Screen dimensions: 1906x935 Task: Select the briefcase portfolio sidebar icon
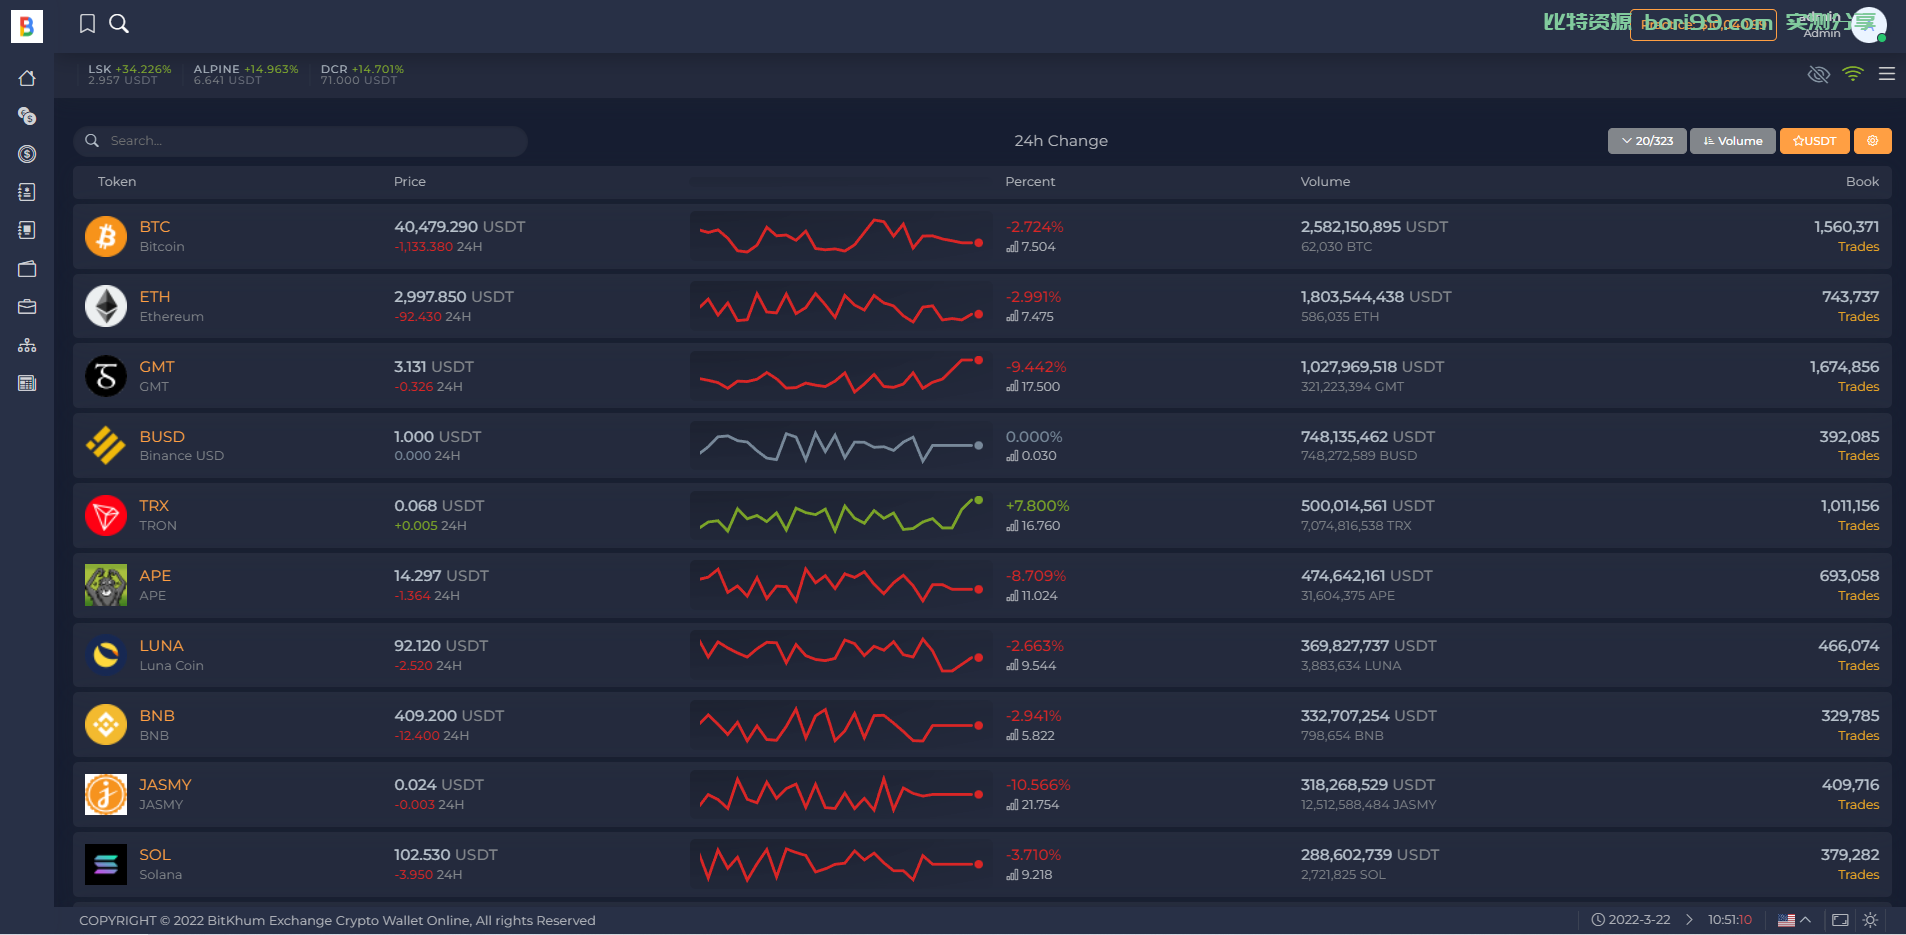27,307
